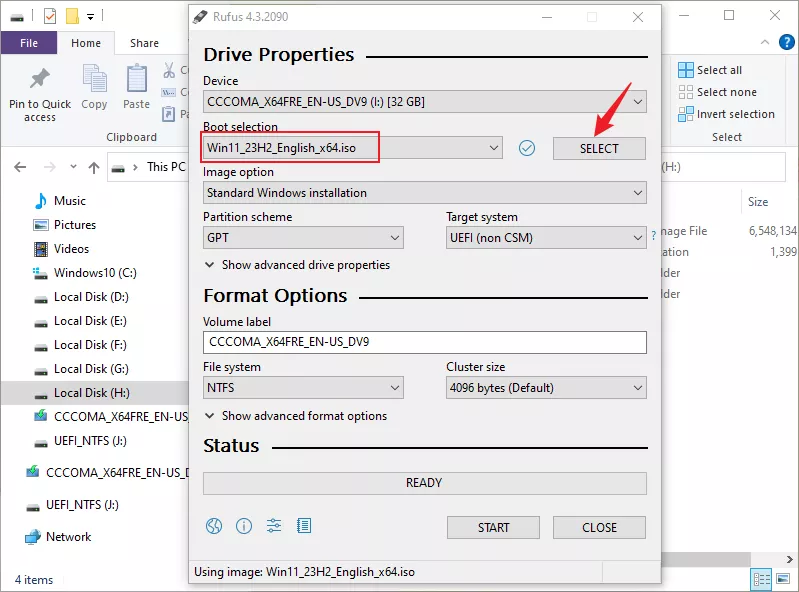Click the Volume label input field

(424, 342)
